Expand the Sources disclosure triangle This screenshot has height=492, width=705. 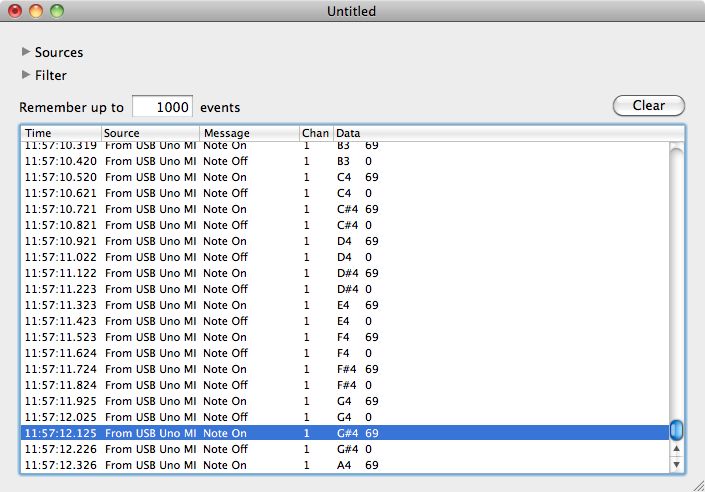pyautogui.click(x=26, y=52)
